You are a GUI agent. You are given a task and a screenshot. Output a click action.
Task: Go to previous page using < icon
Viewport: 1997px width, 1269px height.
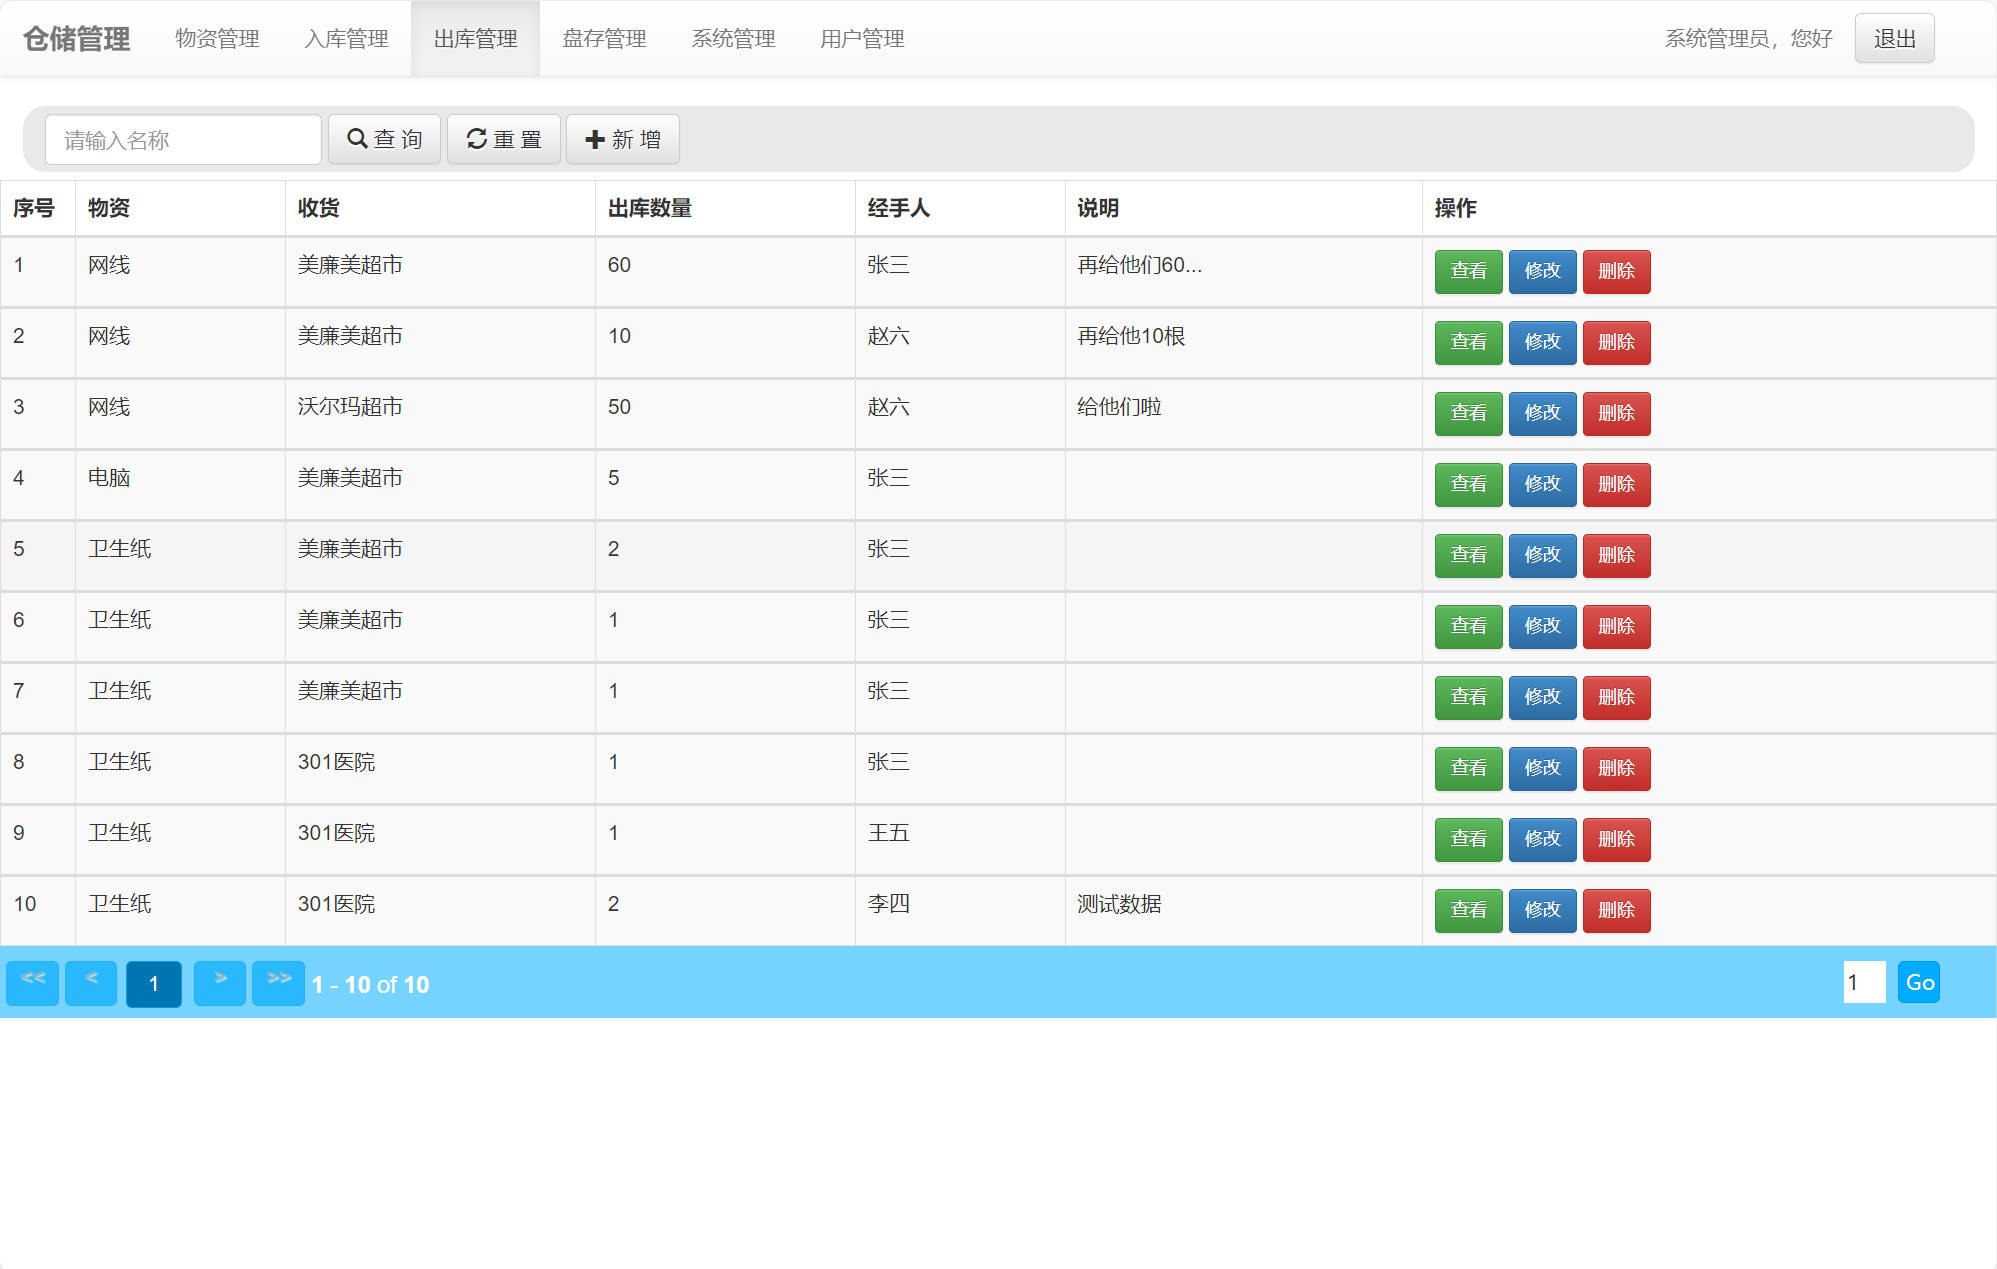tap(90, 983)
